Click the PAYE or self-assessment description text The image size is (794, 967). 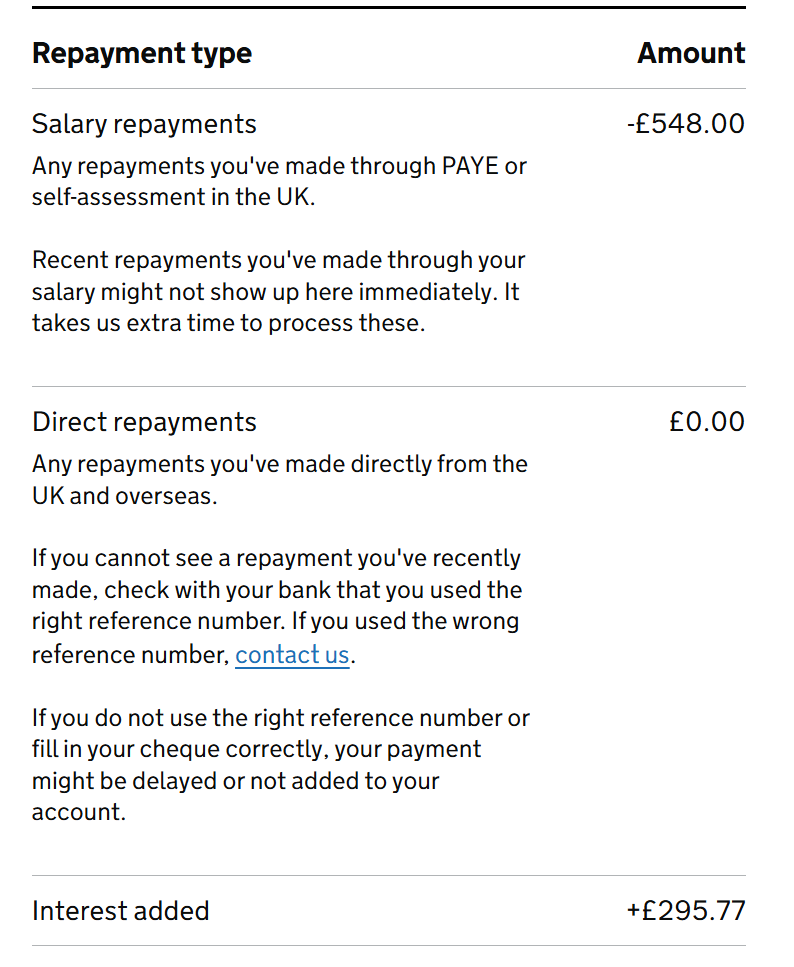(279, 181)
